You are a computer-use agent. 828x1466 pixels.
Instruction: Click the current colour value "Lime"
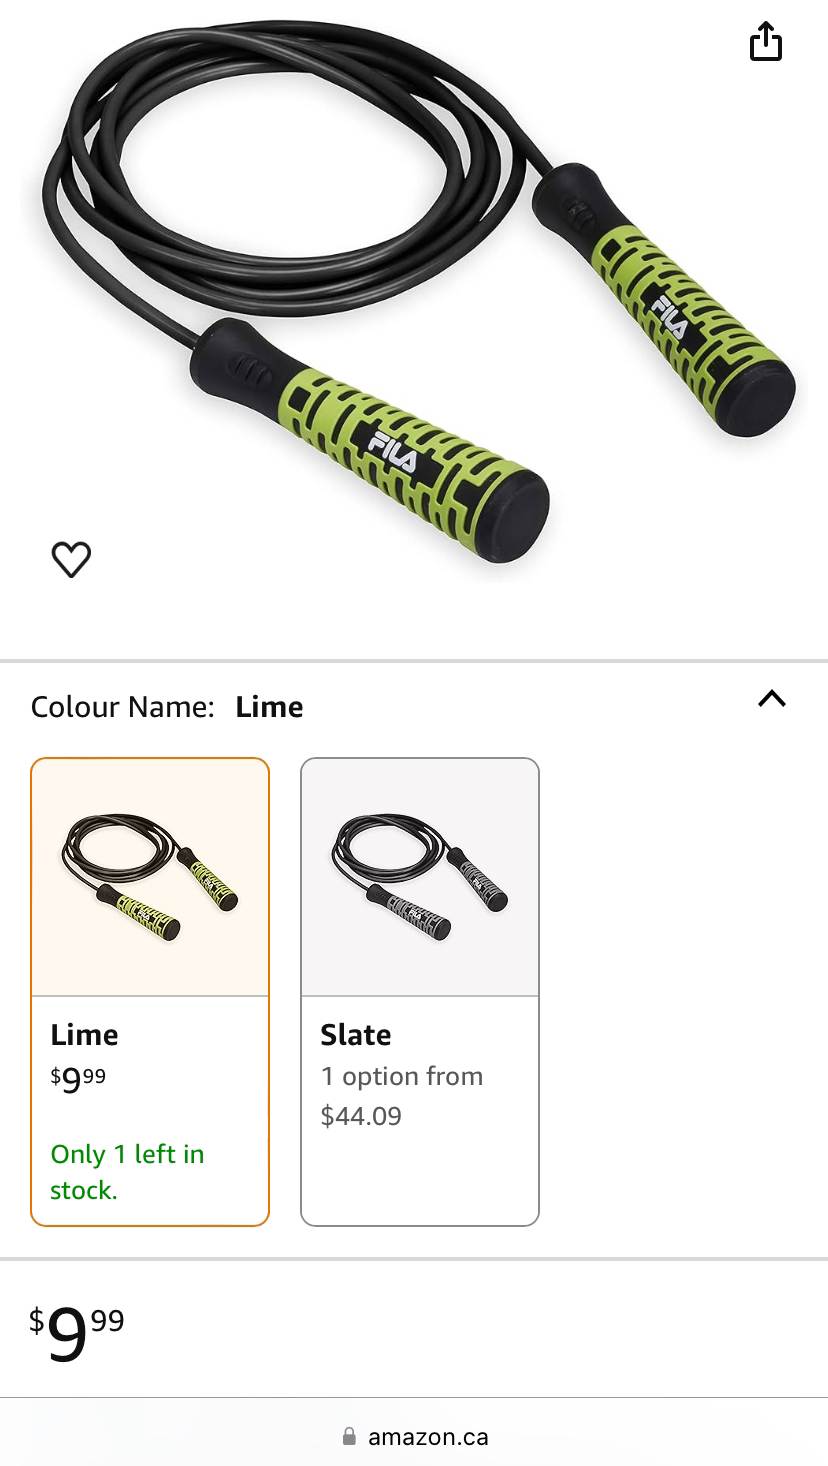coord(269,706)
